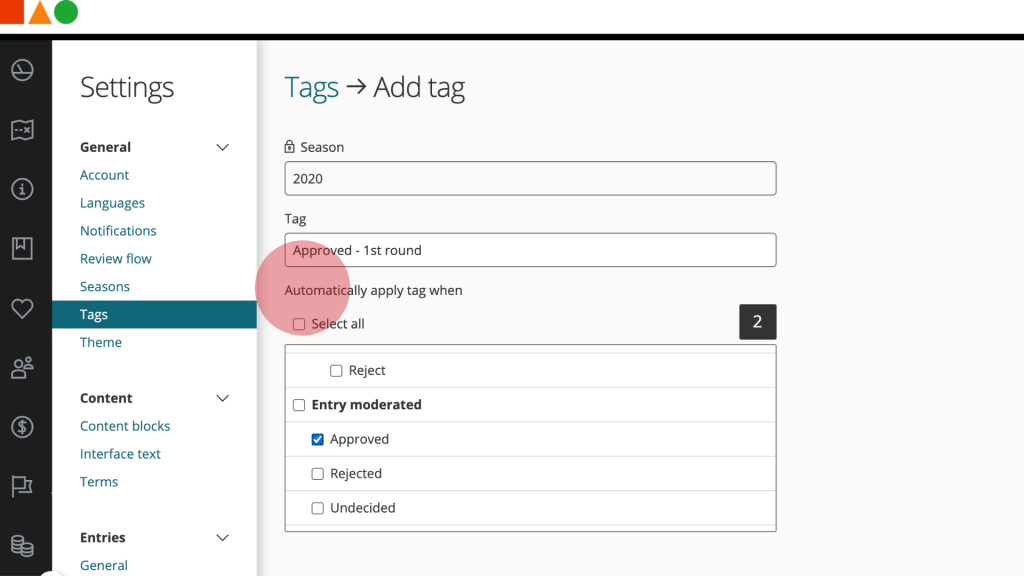The image size is (1024, 576).
Task: Collapse the Entries settings section
Action: (222, 537)
